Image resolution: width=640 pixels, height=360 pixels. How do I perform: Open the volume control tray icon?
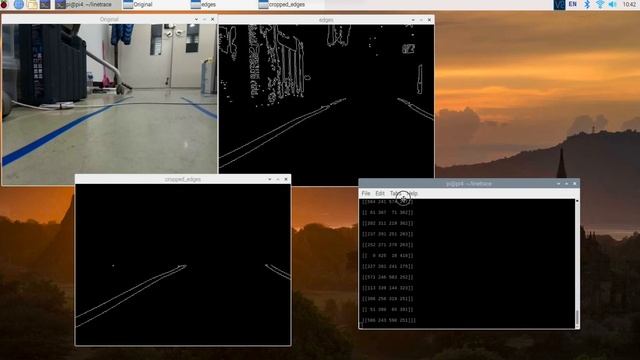pos(612,4)
